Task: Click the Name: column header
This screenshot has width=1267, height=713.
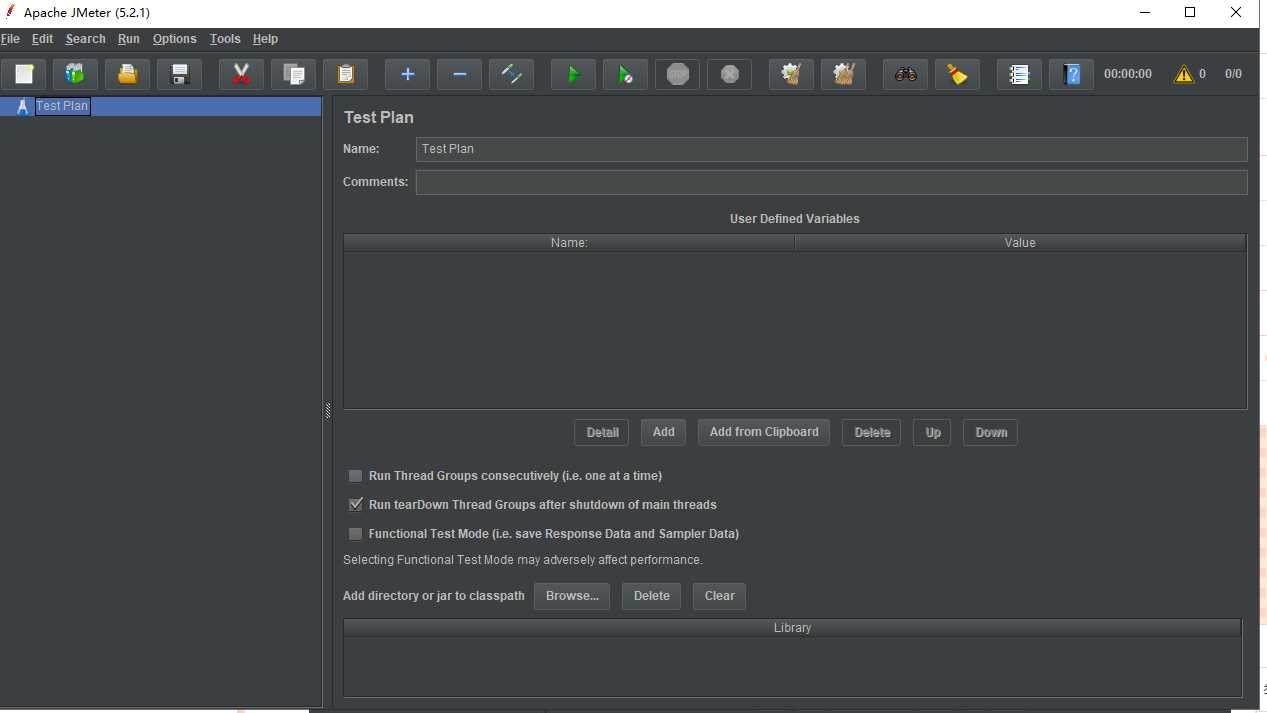Action: (x=569, y=243)
